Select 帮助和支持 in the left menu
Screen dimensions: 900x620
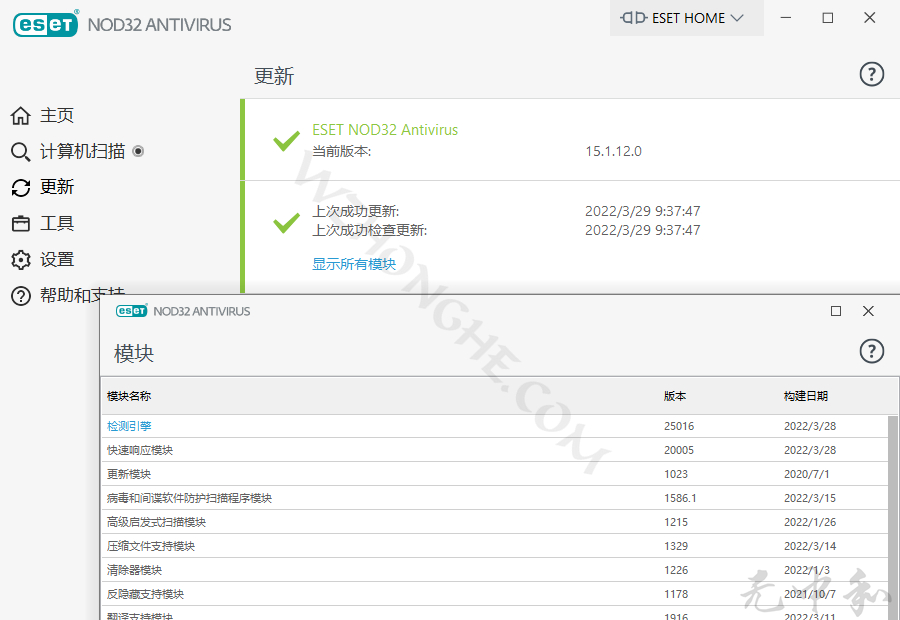click(x=66, y=295)
